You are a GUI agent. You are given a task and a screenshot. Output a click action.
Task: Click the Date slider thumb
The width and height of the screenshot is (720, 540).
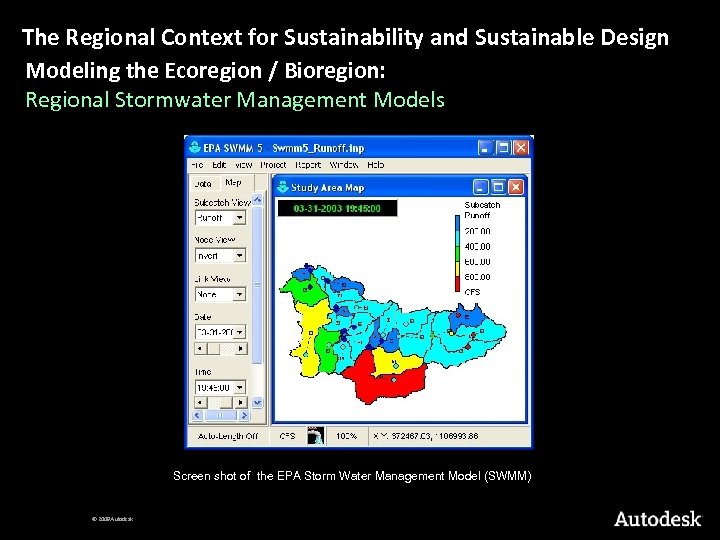pyautogui.click(x=213, y=349)
